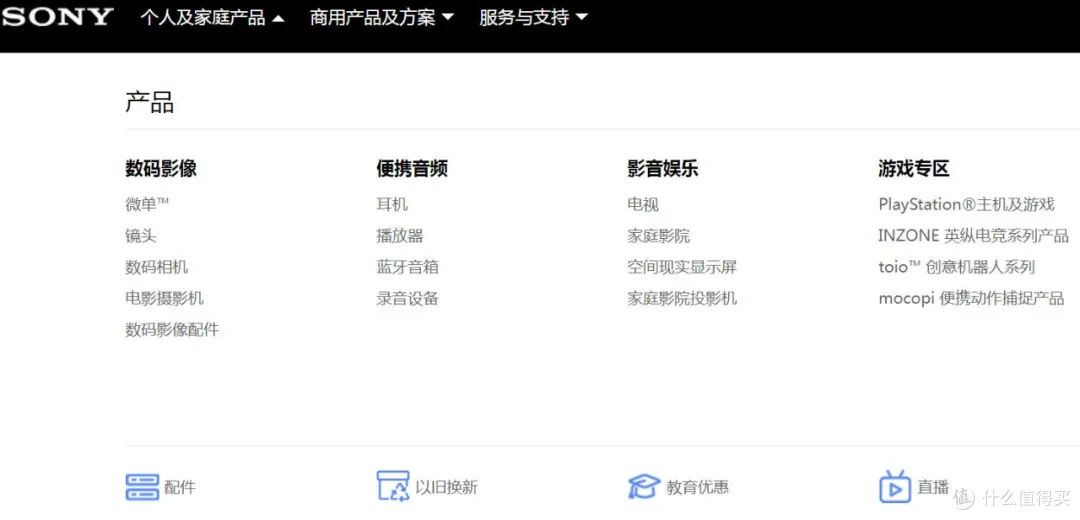Viewport: 1080px width, 520px height.
Task: Select 空间现实显示屏 link
Action: pyautogui.click(x=682, y=267)
